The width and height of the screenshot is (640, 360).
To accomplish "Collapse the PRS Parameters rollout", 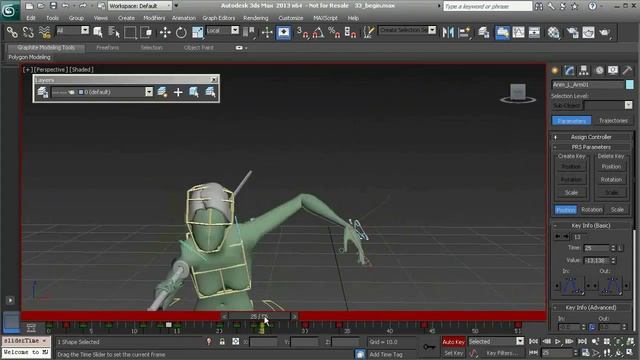I will click(x=591, y=147).
